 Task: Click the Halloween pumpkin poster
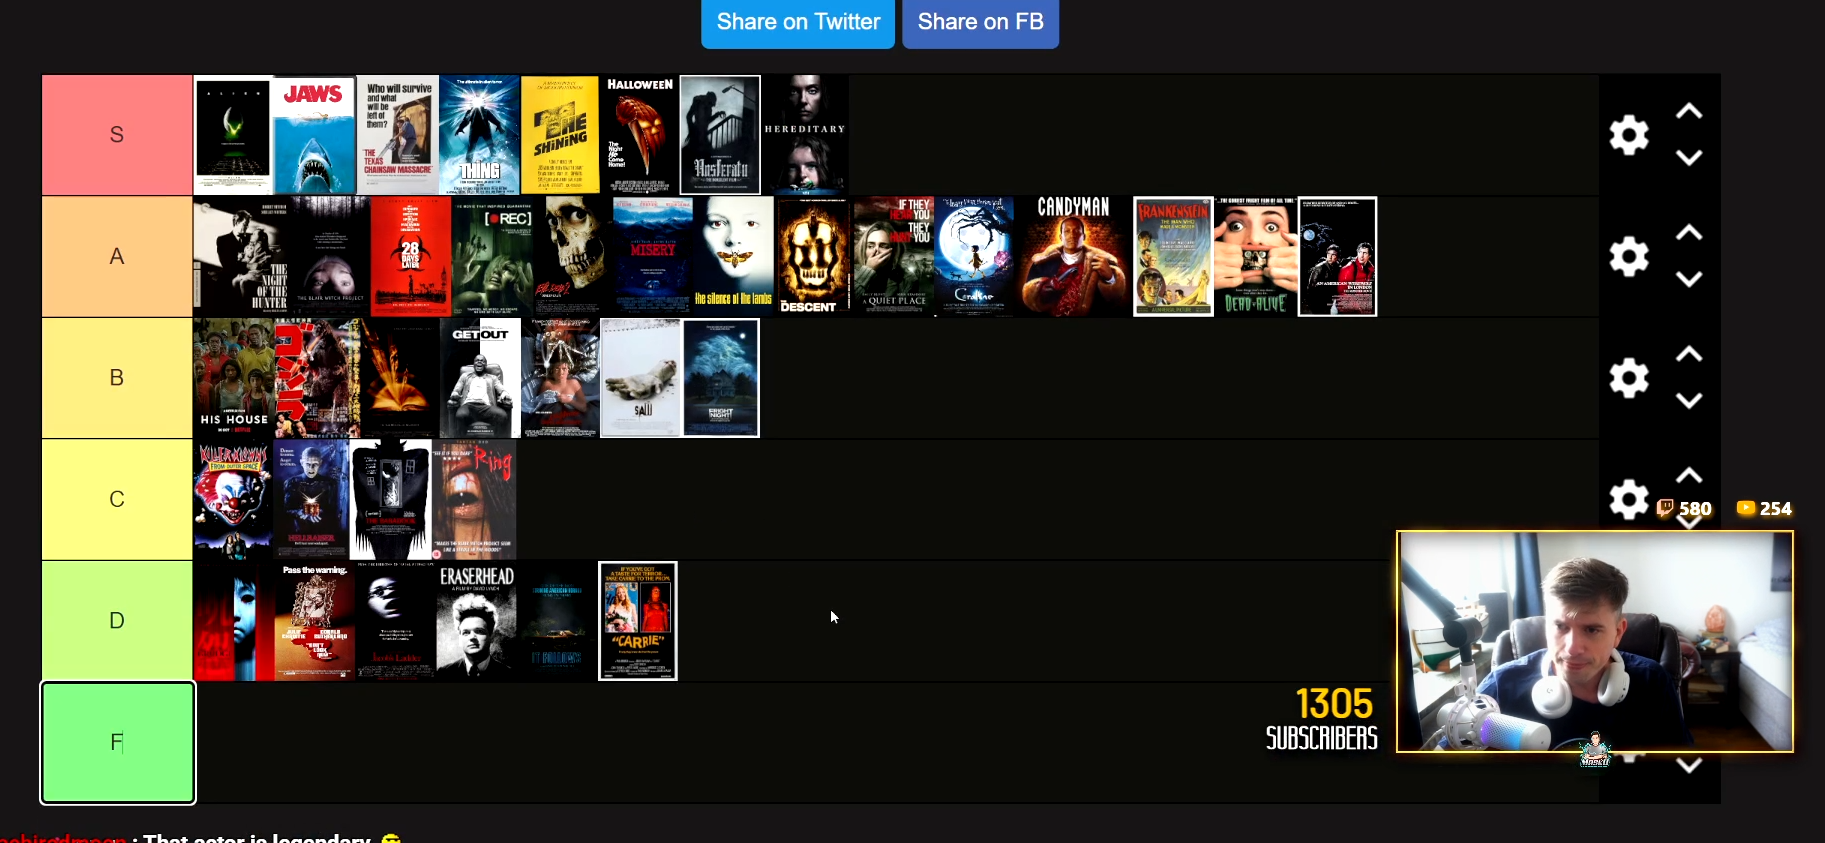pyautogui.click(x=640, y=135)
